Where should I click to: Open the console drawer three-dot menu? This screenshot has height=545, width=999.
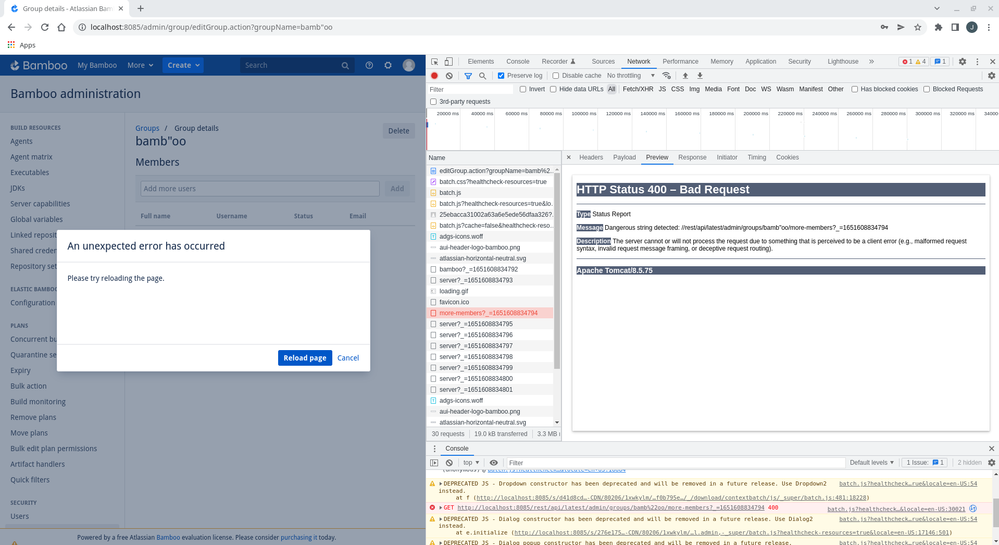[x=435, y=449]
